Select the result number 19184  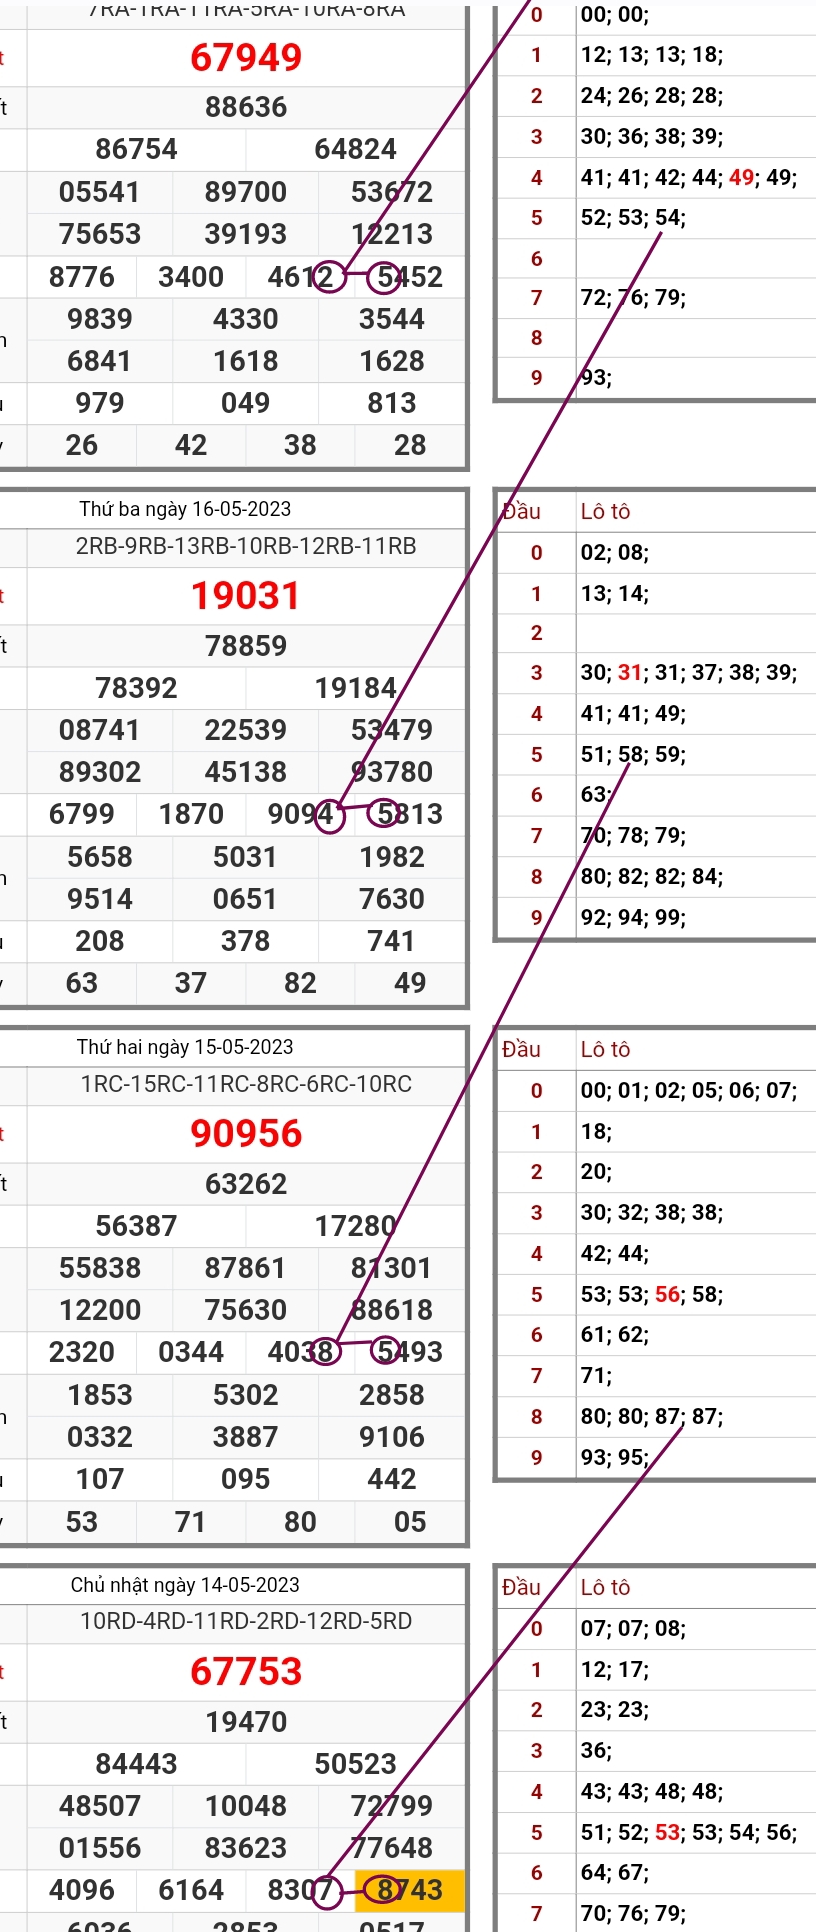click(356, 688)
